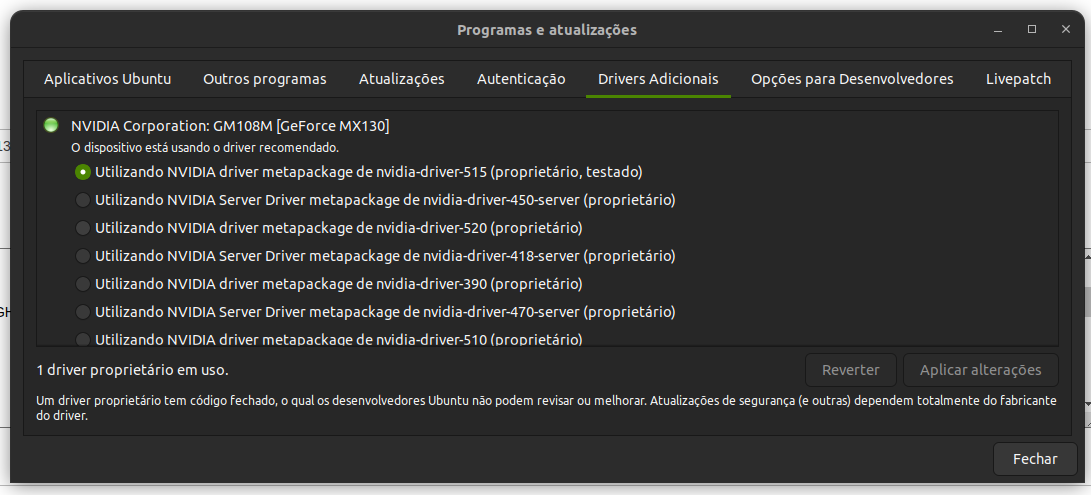Image resolution: width=1091 pixels, height=495 pixels.
Task: Open the Atualizações tab
Action: tap(401, 79)
